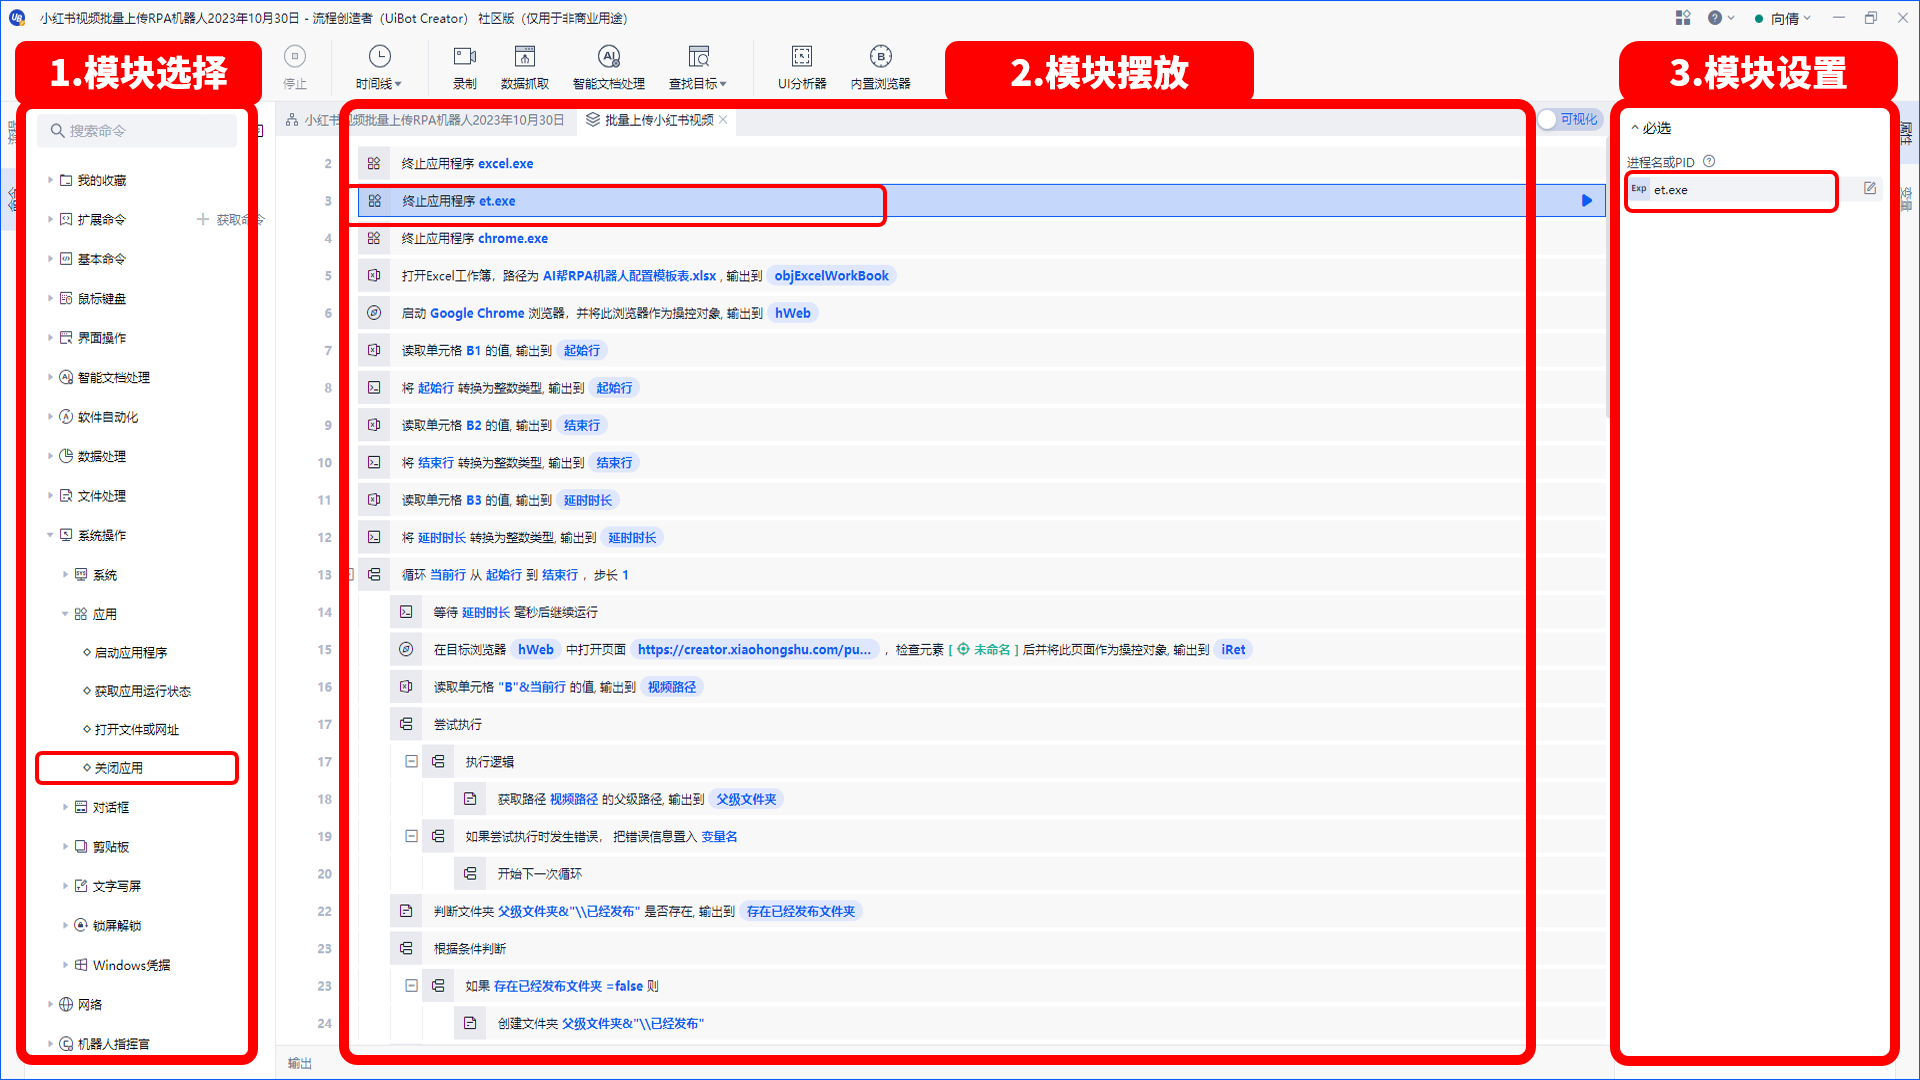Image resolution: width=1920 pixels, height=1080 pixels.
Task: Run the selected et.exe line play arrow
Action: (1587, 201)
